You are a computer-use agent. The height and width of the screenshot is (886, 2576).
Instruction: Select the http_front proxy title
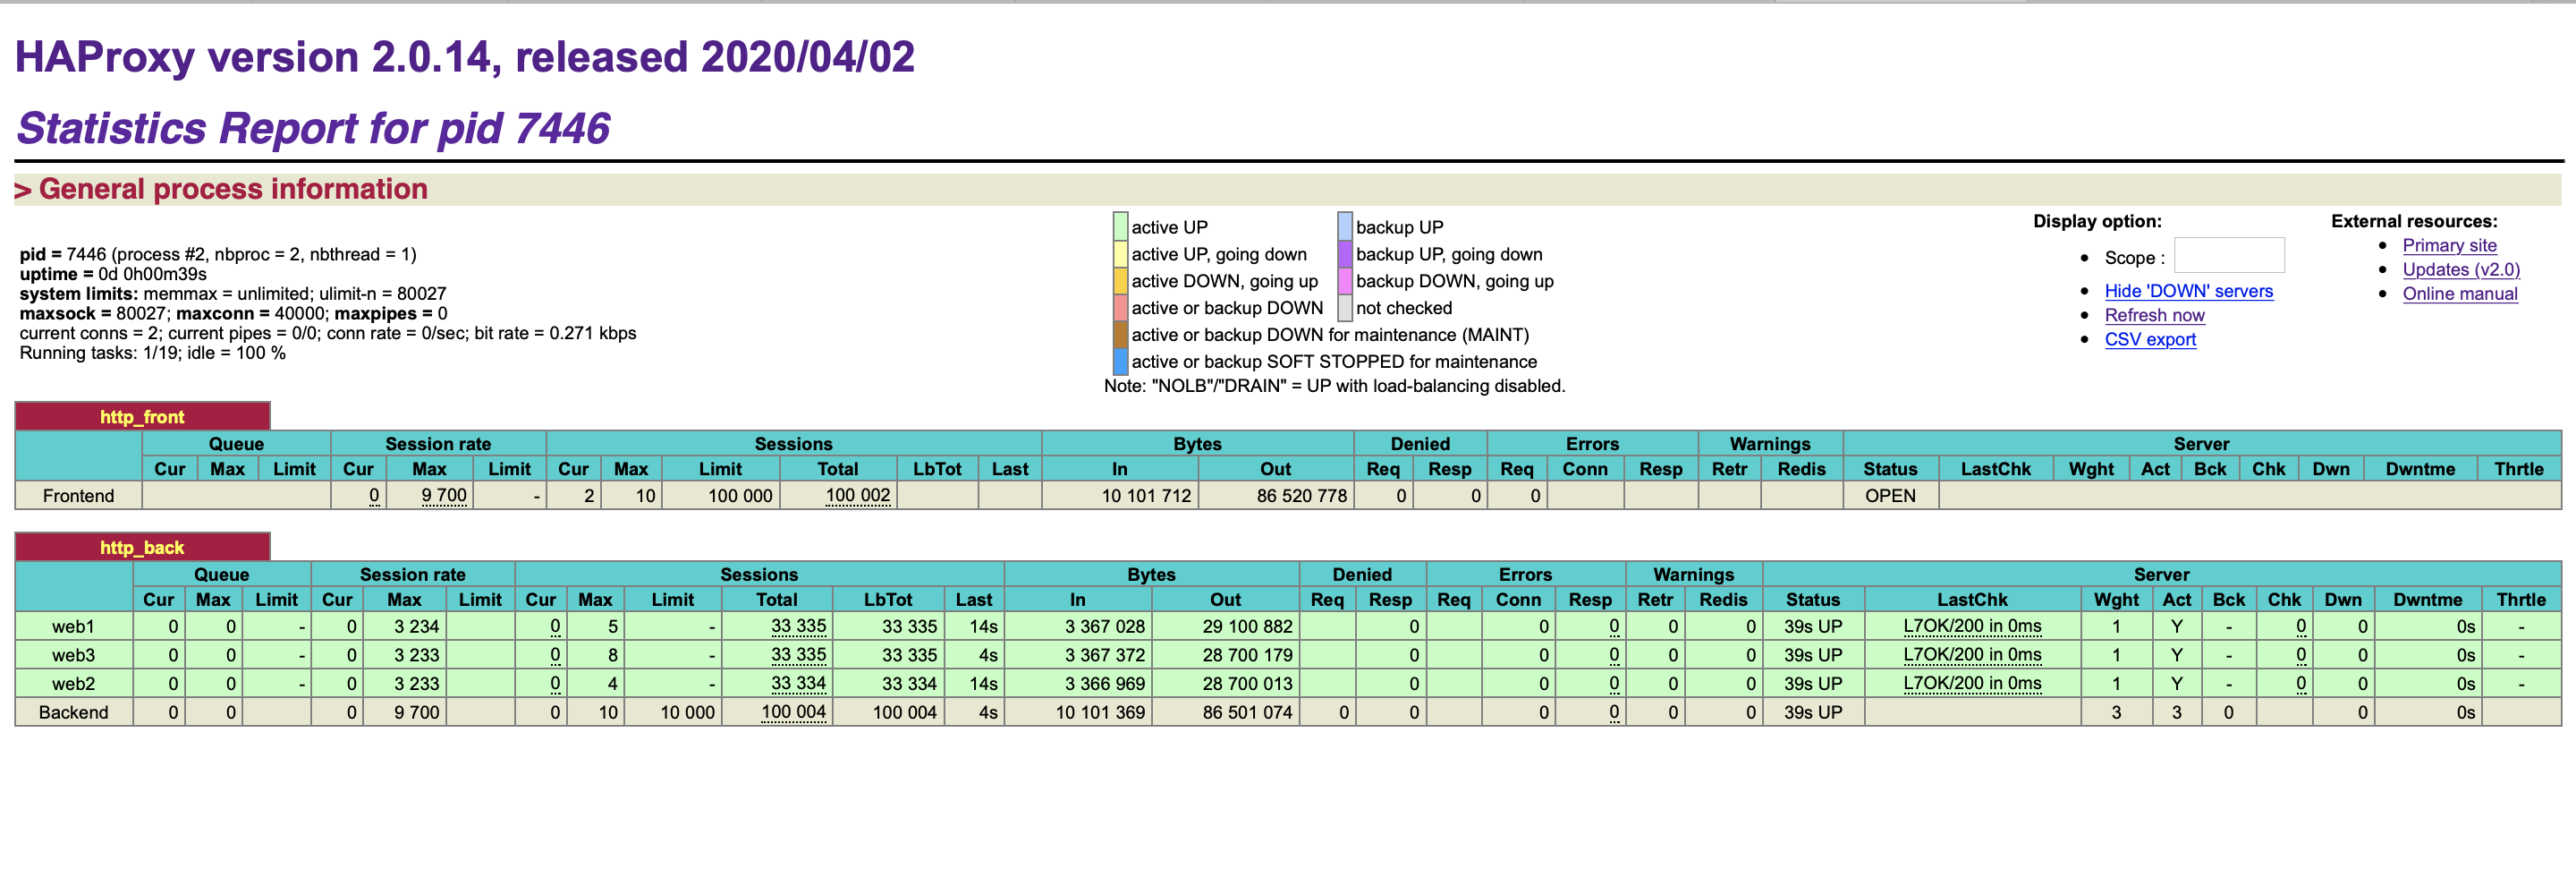coord(142,417)
